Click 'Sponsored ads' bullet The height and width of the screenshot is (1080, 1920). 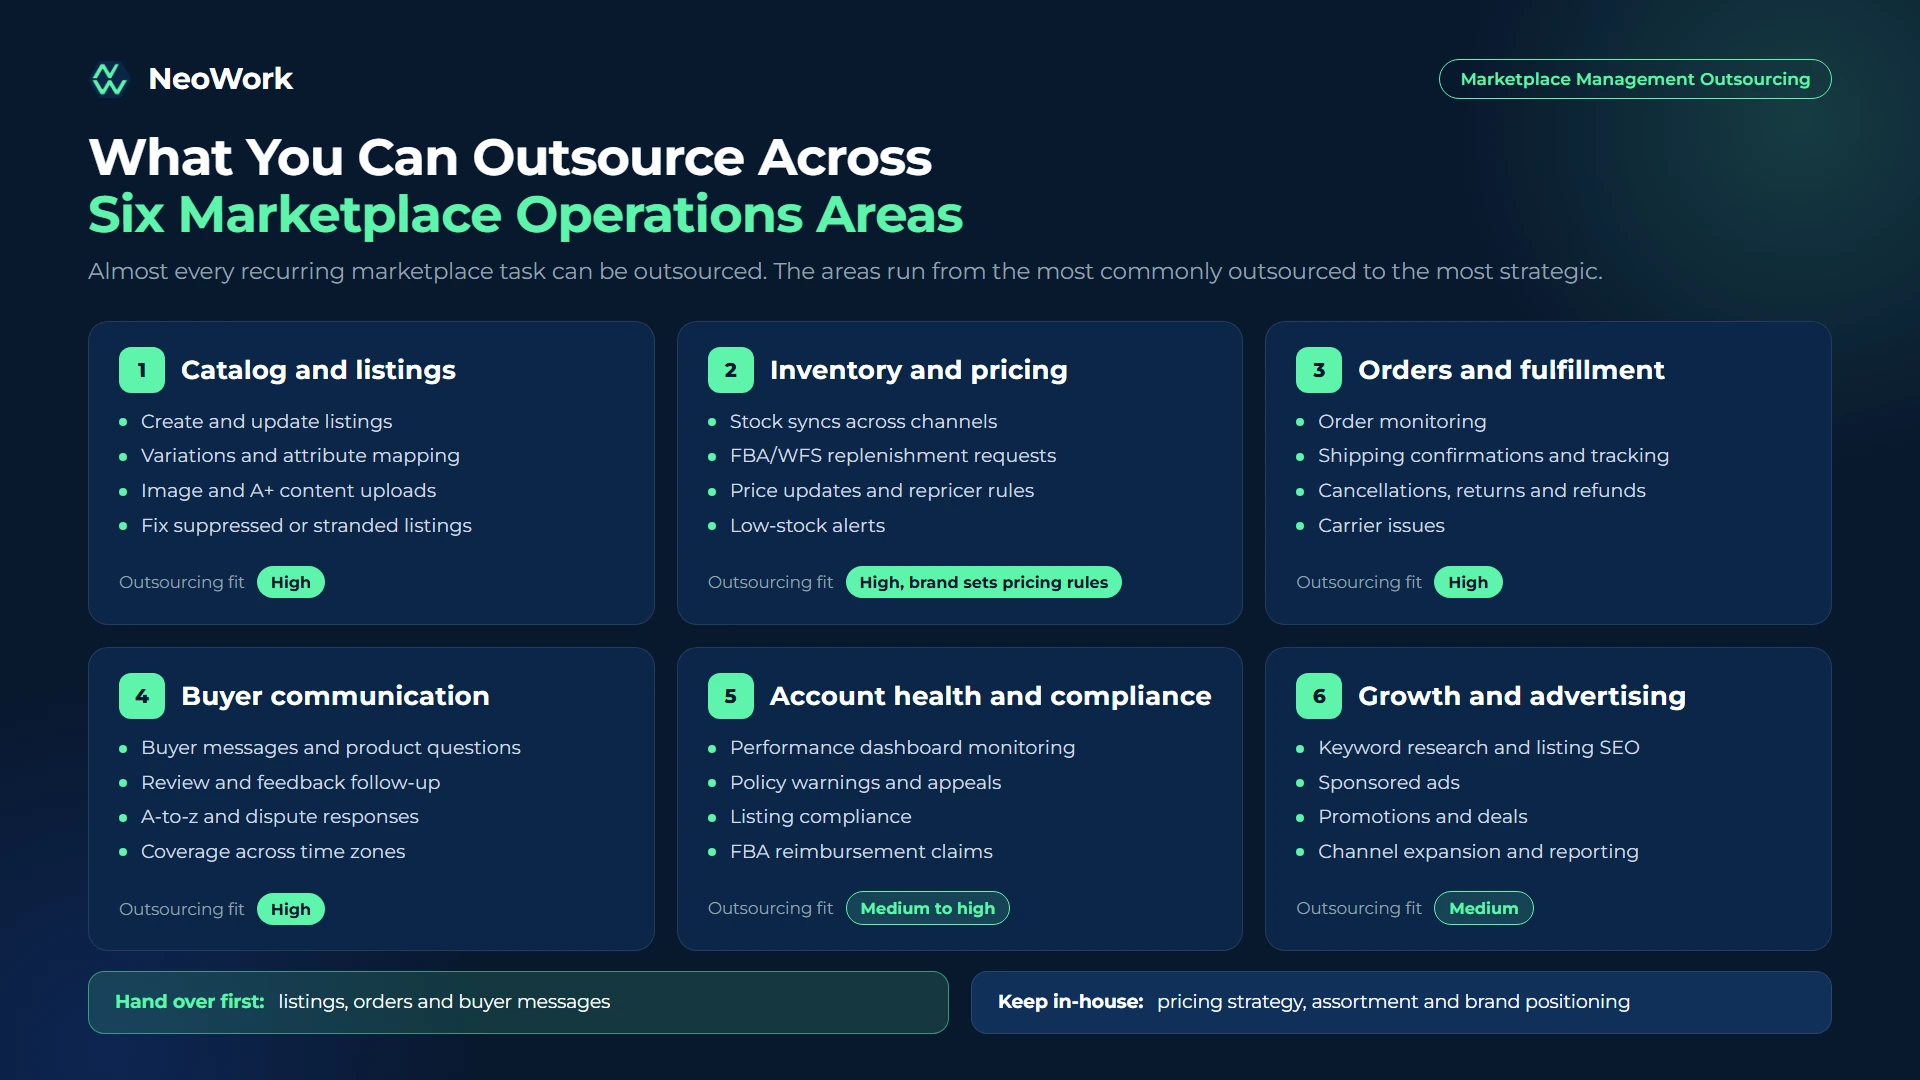coord(1388,783)
